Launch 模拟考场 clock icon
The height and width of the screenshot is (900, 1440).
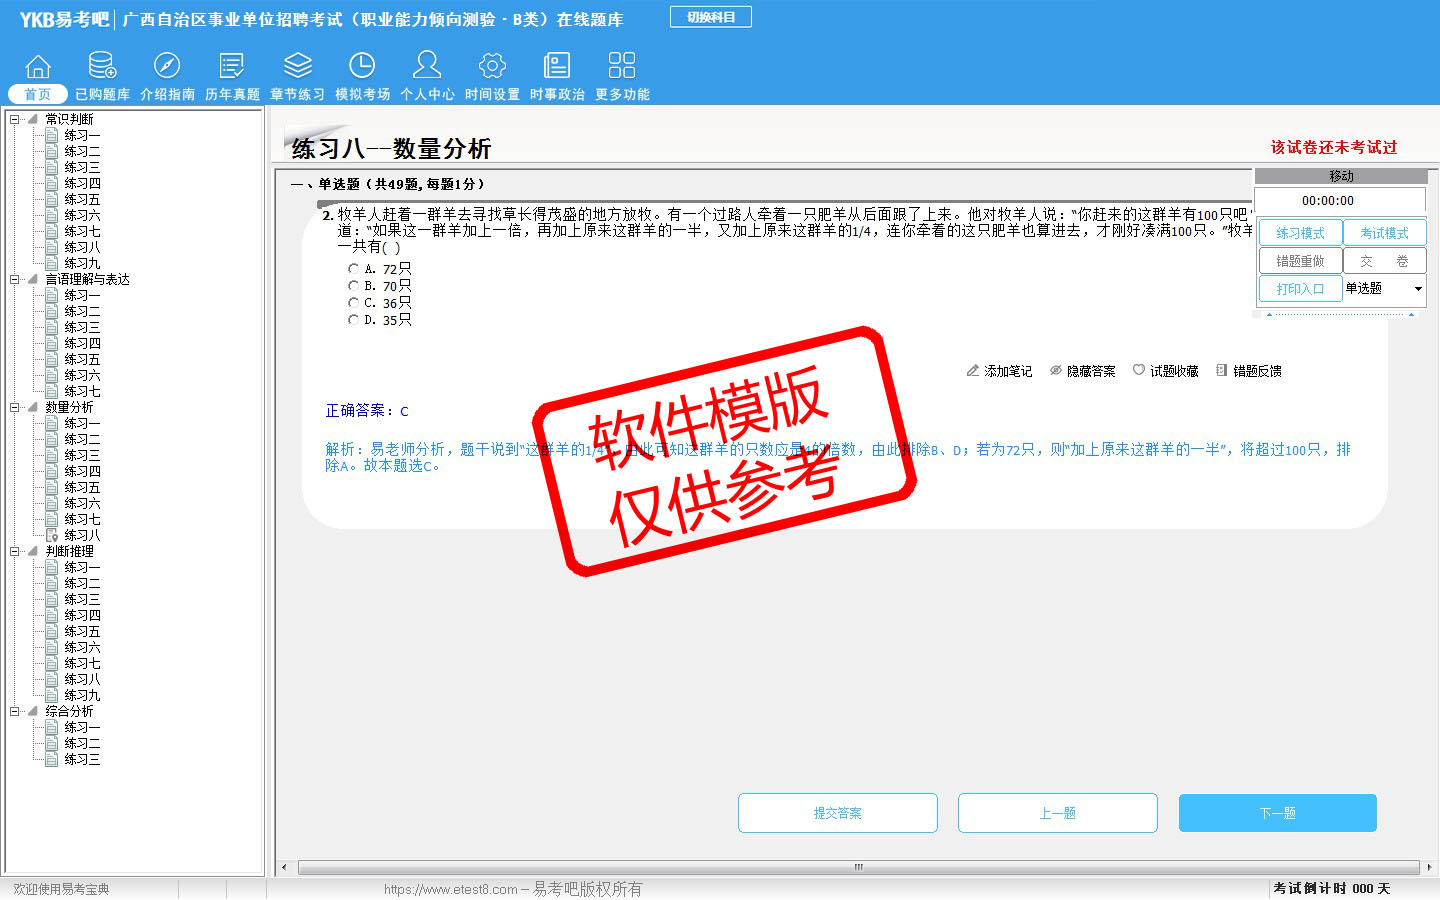362,67
